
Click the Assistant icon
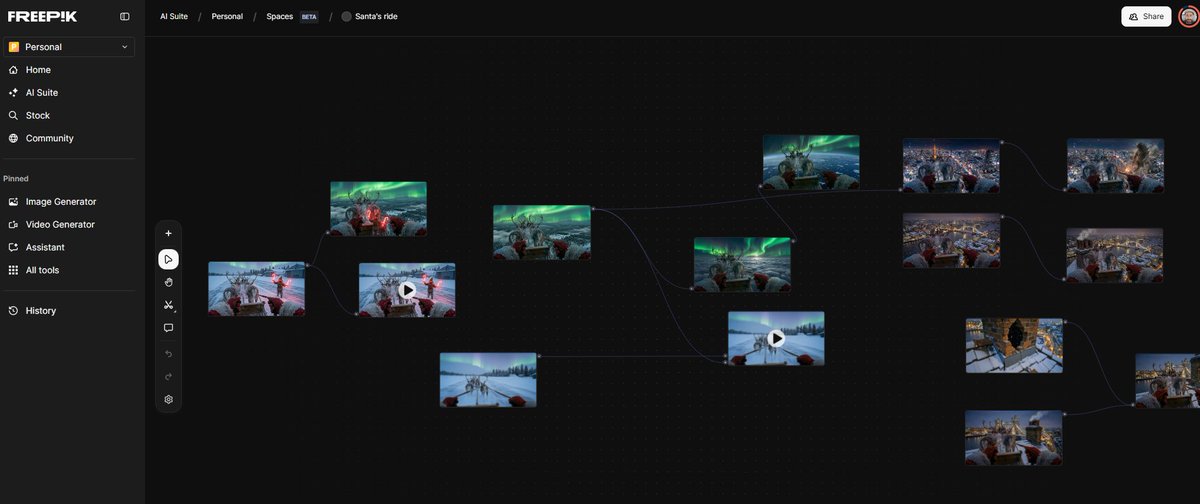point(13,247)
